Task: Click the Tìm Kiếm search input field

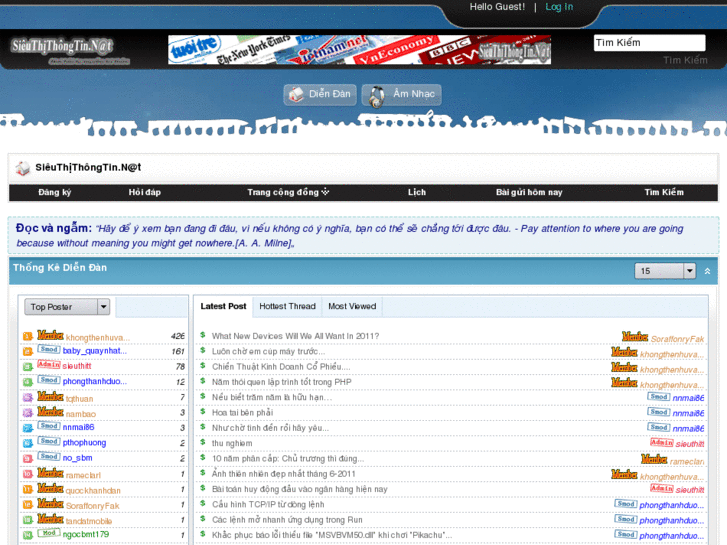Action: pos(649,43)
